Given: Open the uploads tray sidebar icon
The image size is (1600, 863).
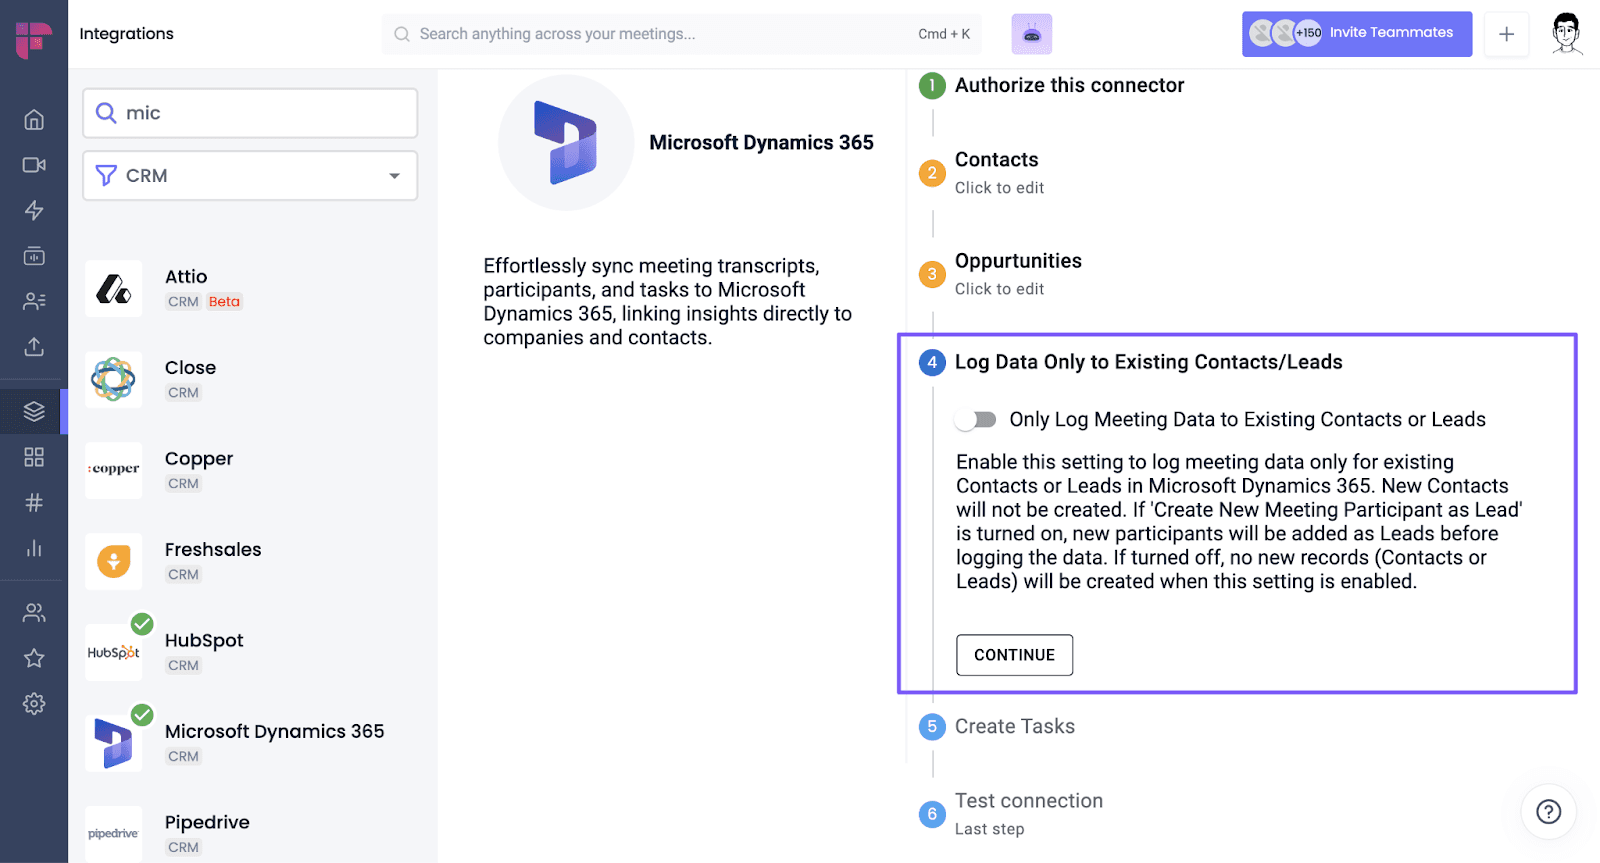Looking at the screenshot, I should [x=34, y=256].
